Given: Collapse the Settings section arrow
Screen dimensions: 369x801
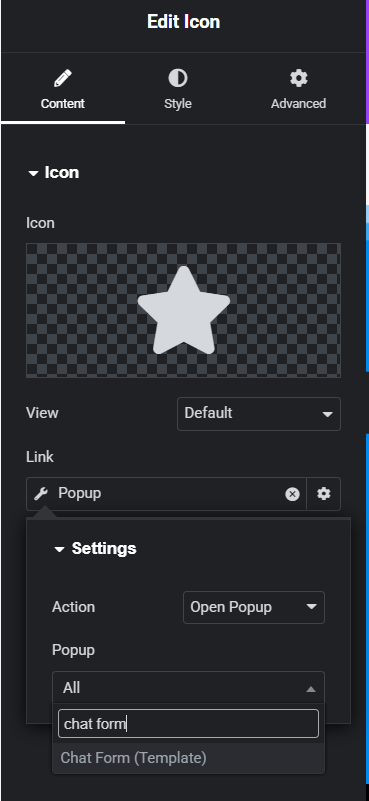Looking at the screenshot, I should coord(59,549).
